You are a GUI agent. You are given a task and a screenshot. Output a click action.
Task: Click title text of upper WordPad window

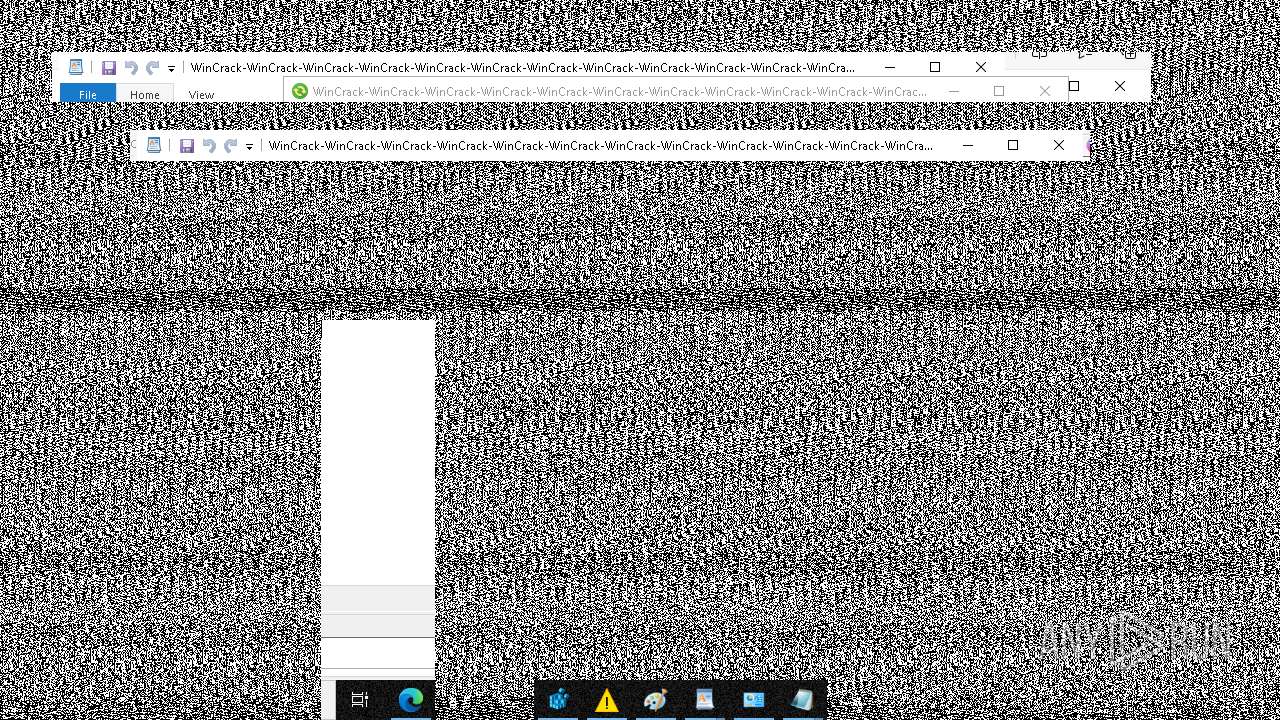click(x=523, y=68)
